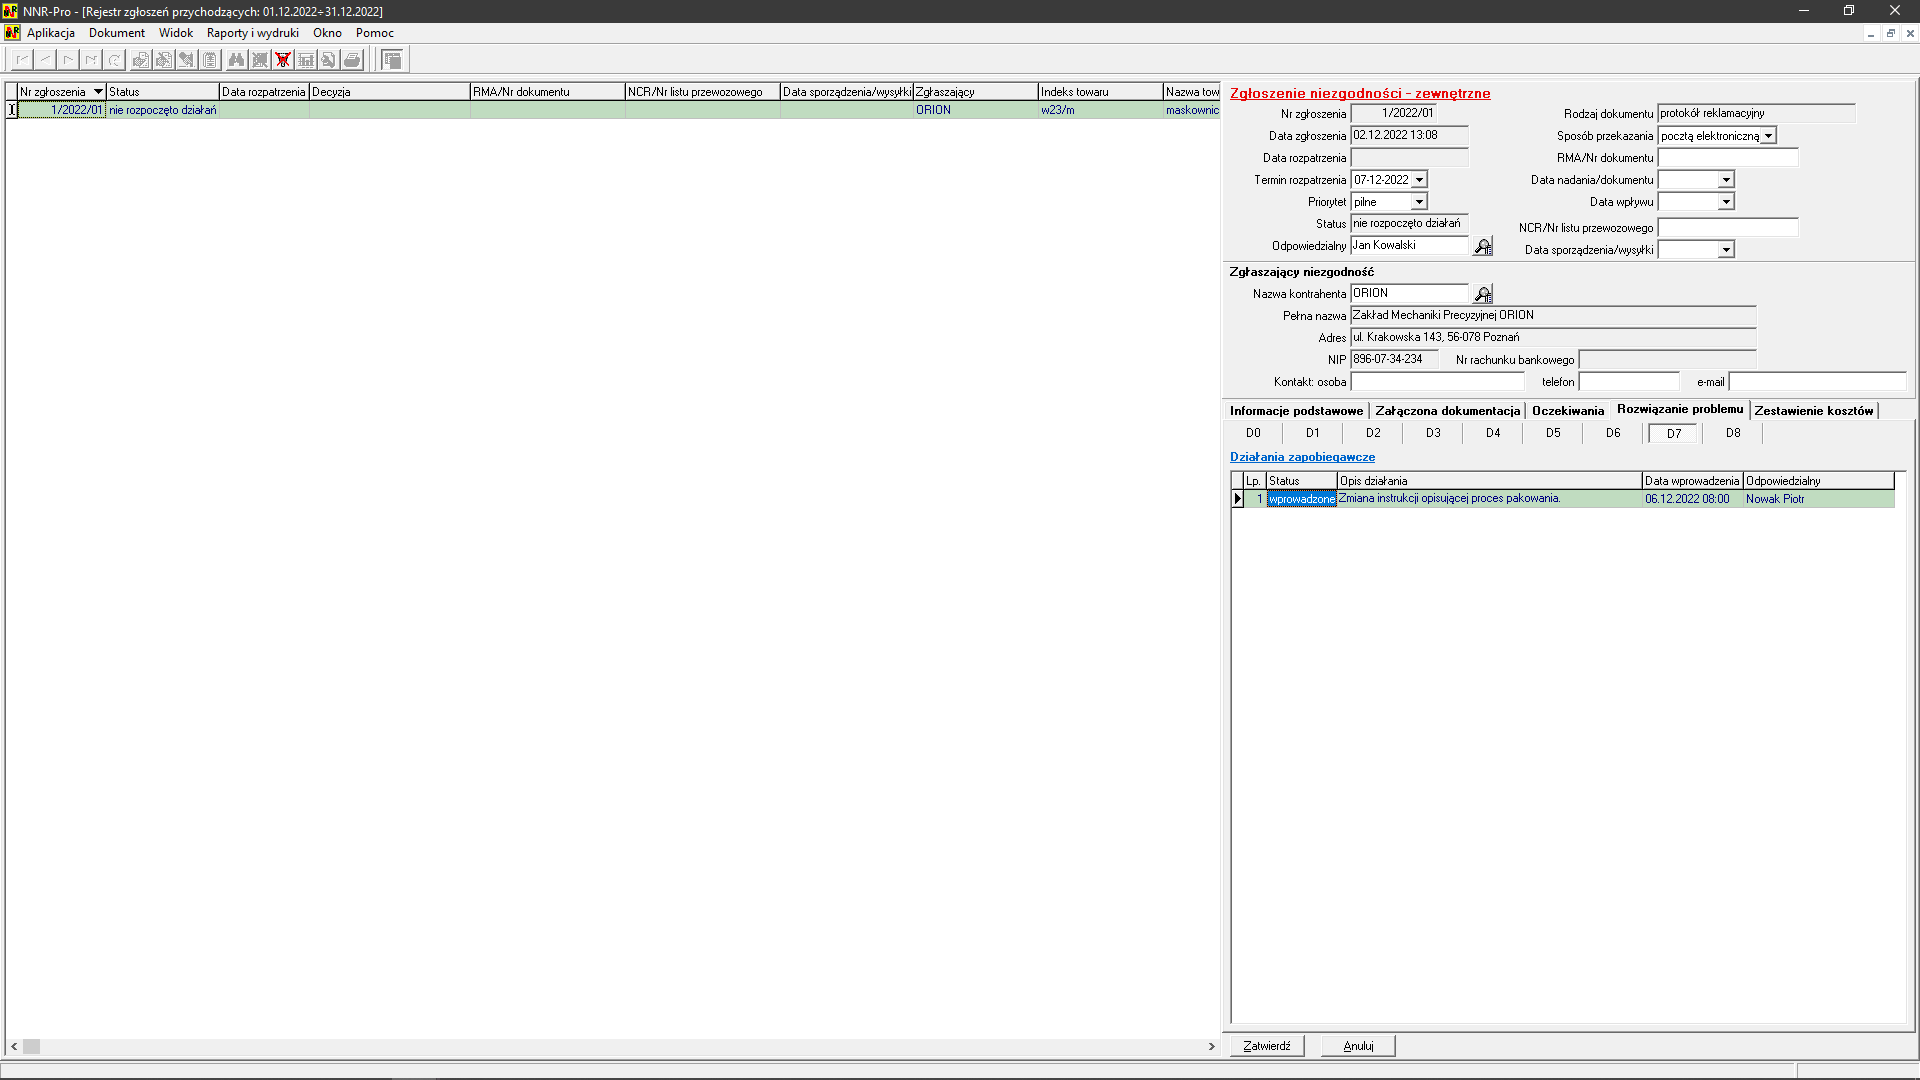Image resolution: width=1920 pixels, height=1080 pixels.
Task: Click the notepad icon in toolbar
Action: pos(210,60)
